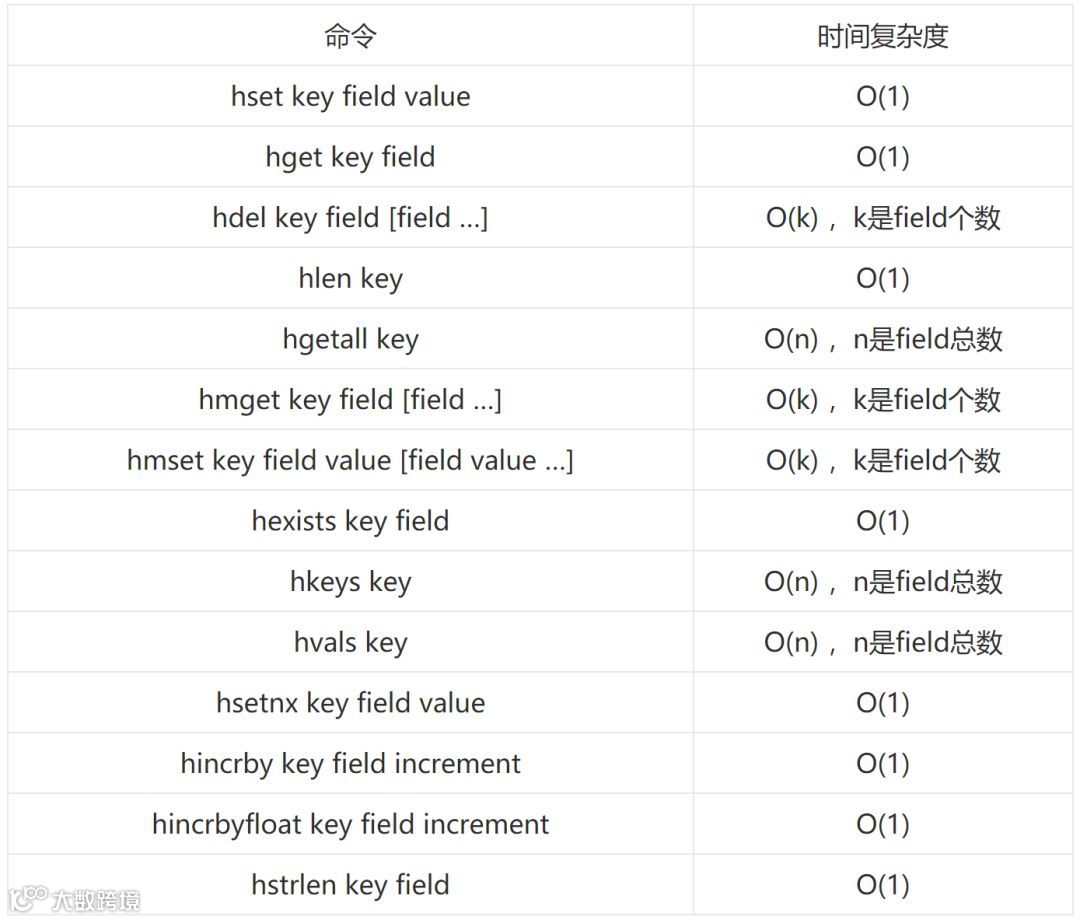Click the 大数跨境 watermark text
Viewport: 1080px width, 920px height.
tap(96, 900)
